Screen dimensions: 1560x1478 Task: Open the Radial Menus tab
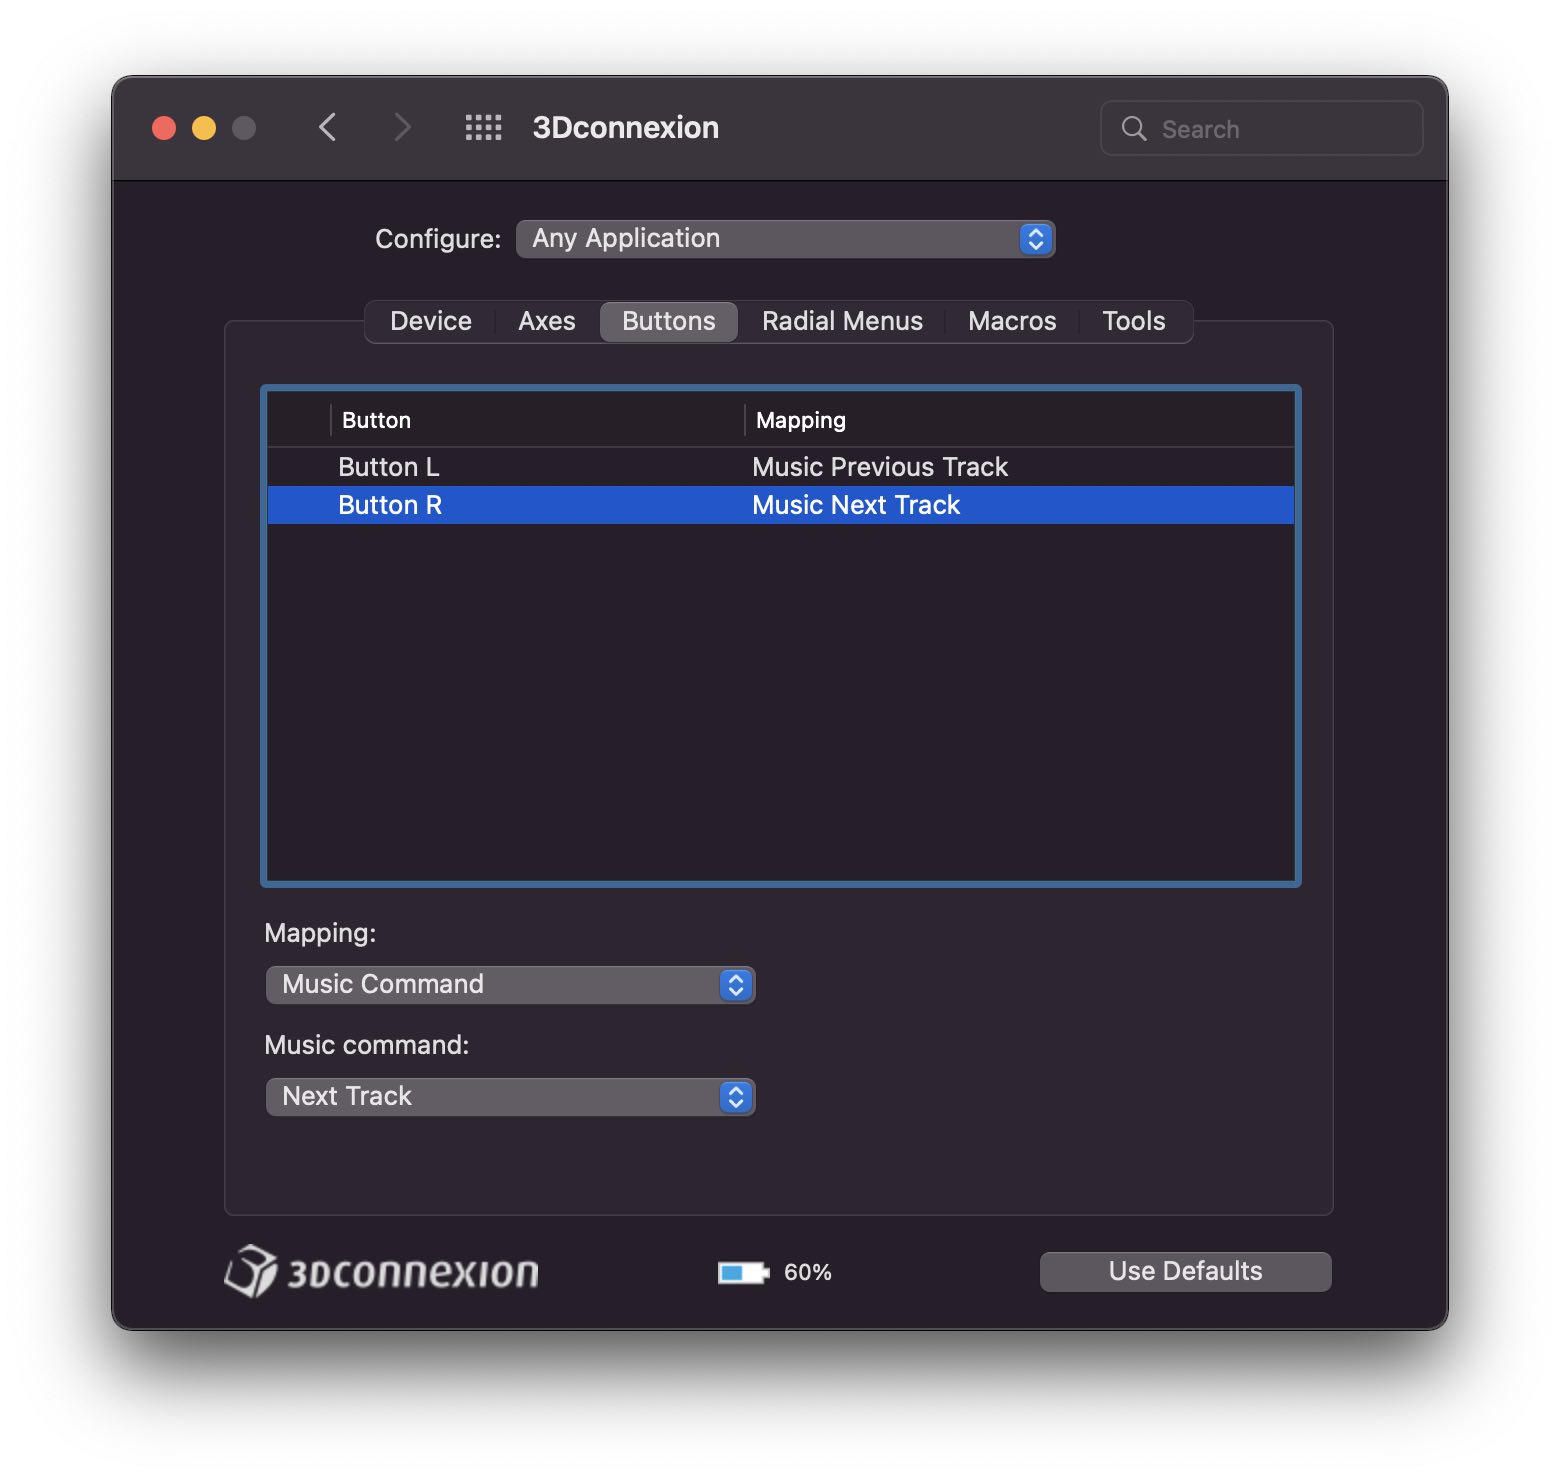pyautogui.click(x=842, y=321)
